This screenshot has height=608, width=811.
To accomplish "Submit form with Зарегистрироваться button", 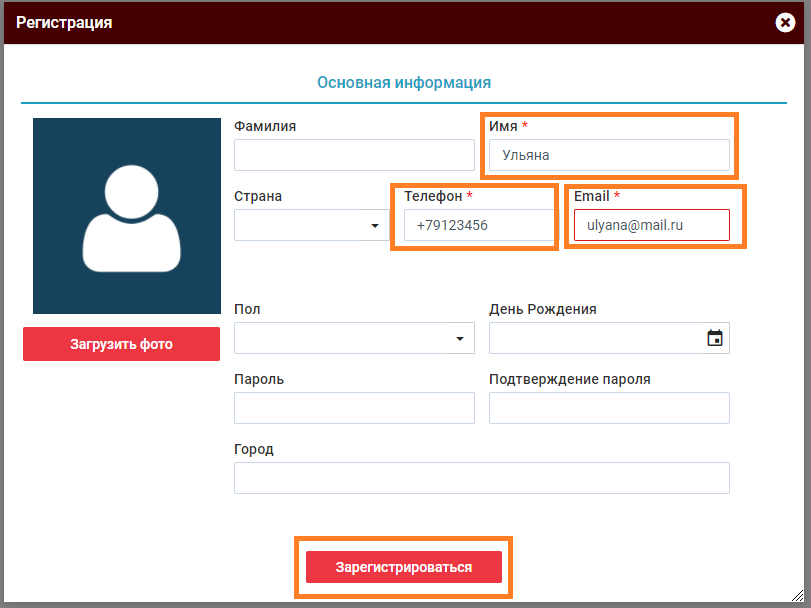I will 403,567.
